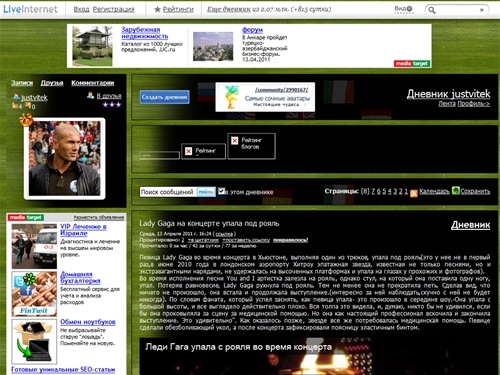Image resolution: width=500 pixels, height=375 pixels.
Task: Click the Профиль link
Action: pyautogui.click(x=474, y=104)
